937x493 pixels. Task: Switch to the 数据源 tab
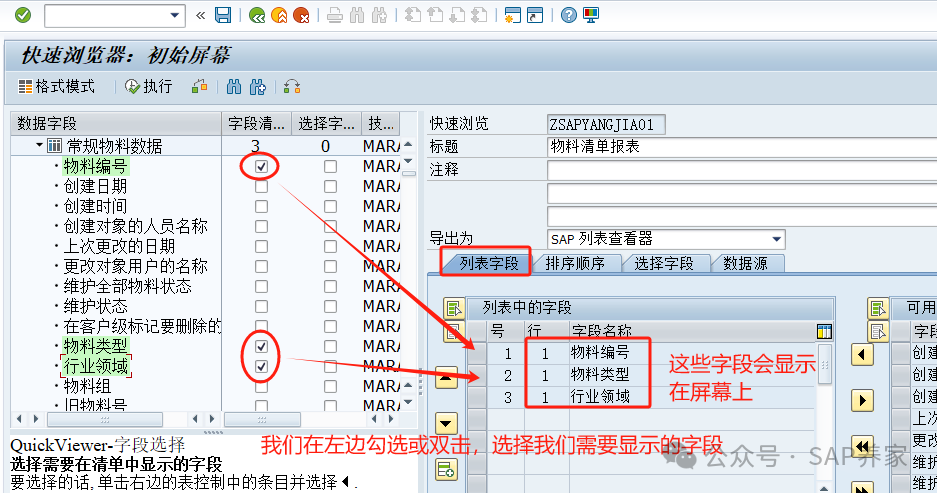tap(745, 263)
